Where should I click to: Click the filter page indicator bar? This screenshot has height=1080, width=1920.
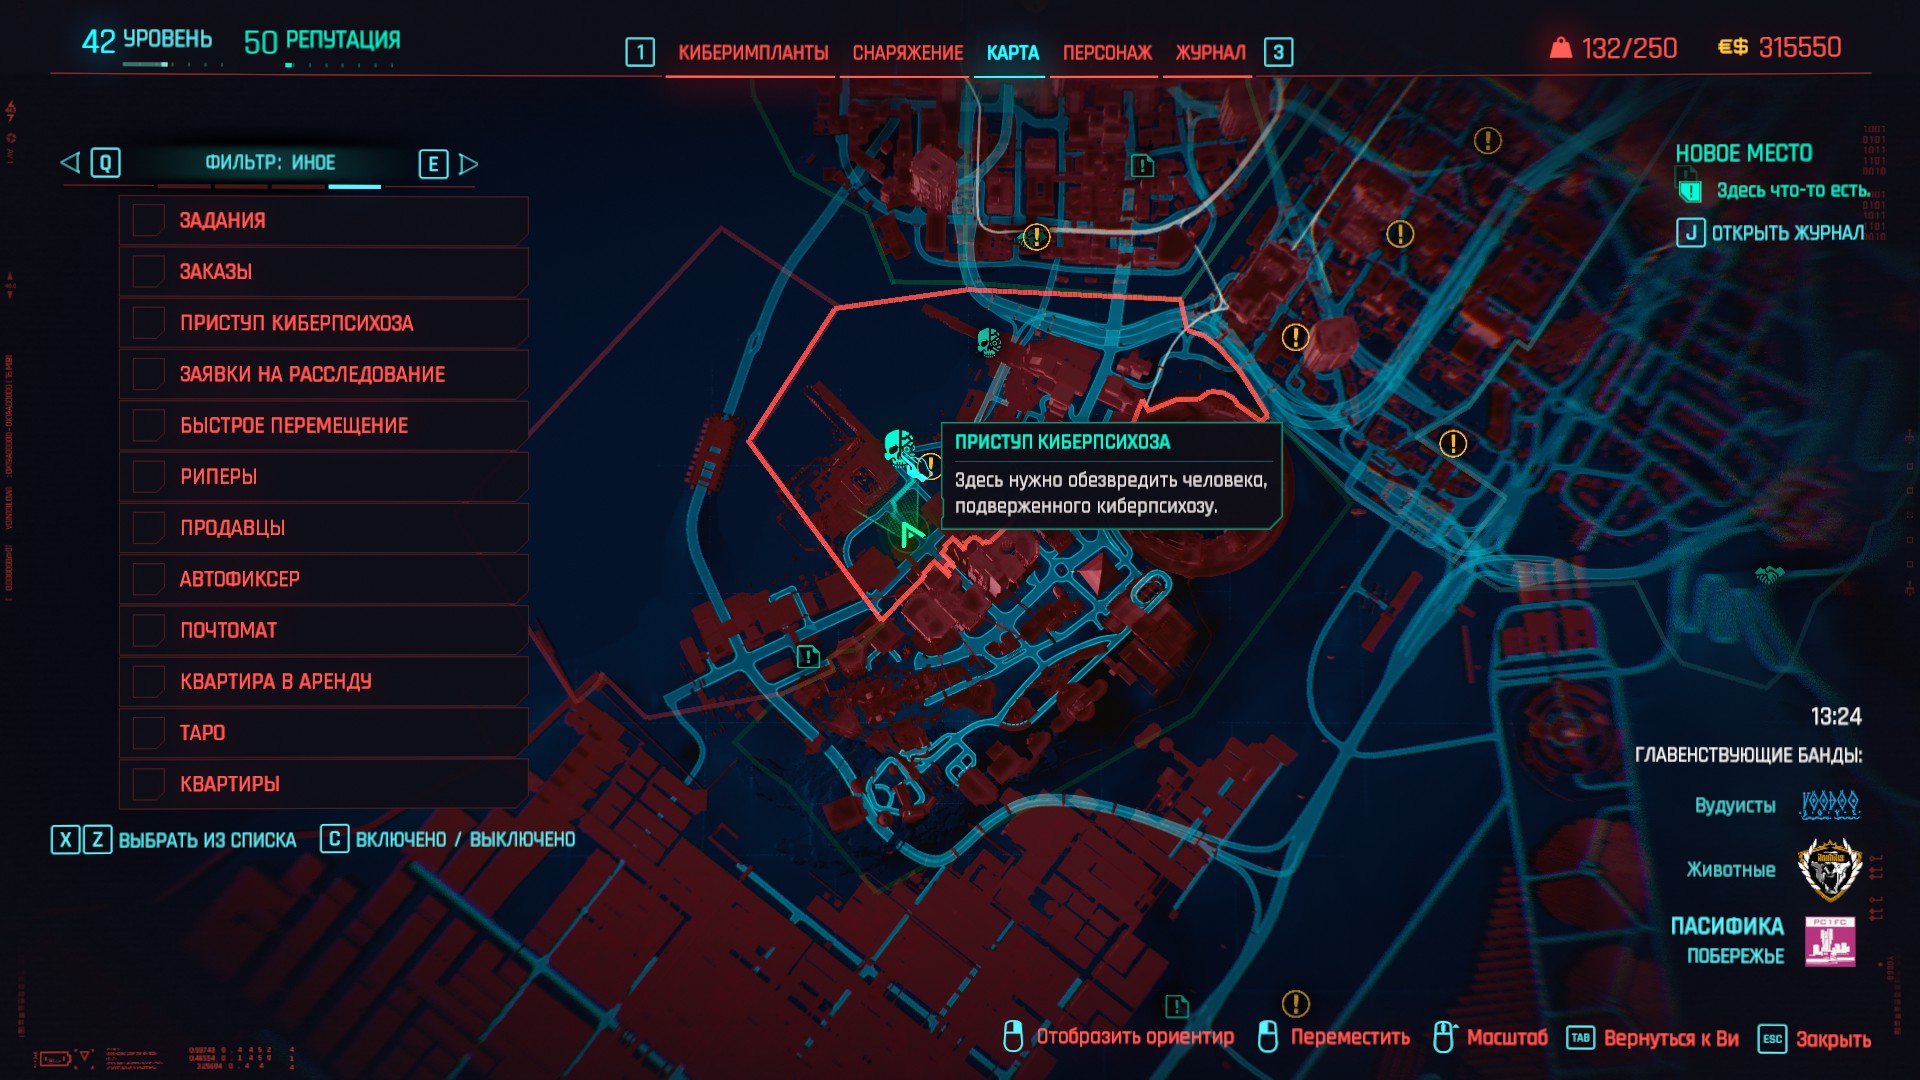click(x=269, y=186)
